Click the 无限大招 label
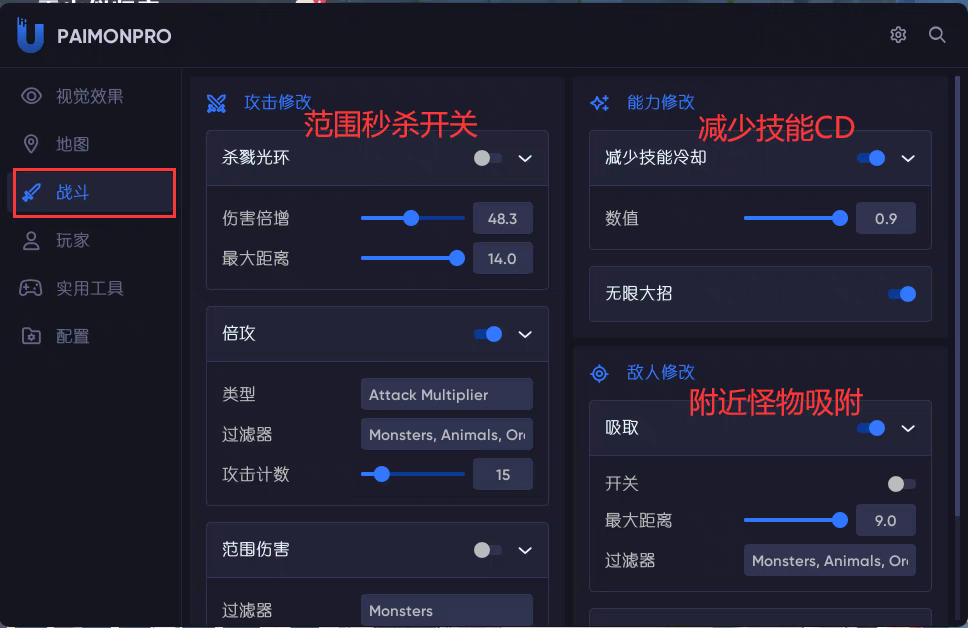 [638, 293]
